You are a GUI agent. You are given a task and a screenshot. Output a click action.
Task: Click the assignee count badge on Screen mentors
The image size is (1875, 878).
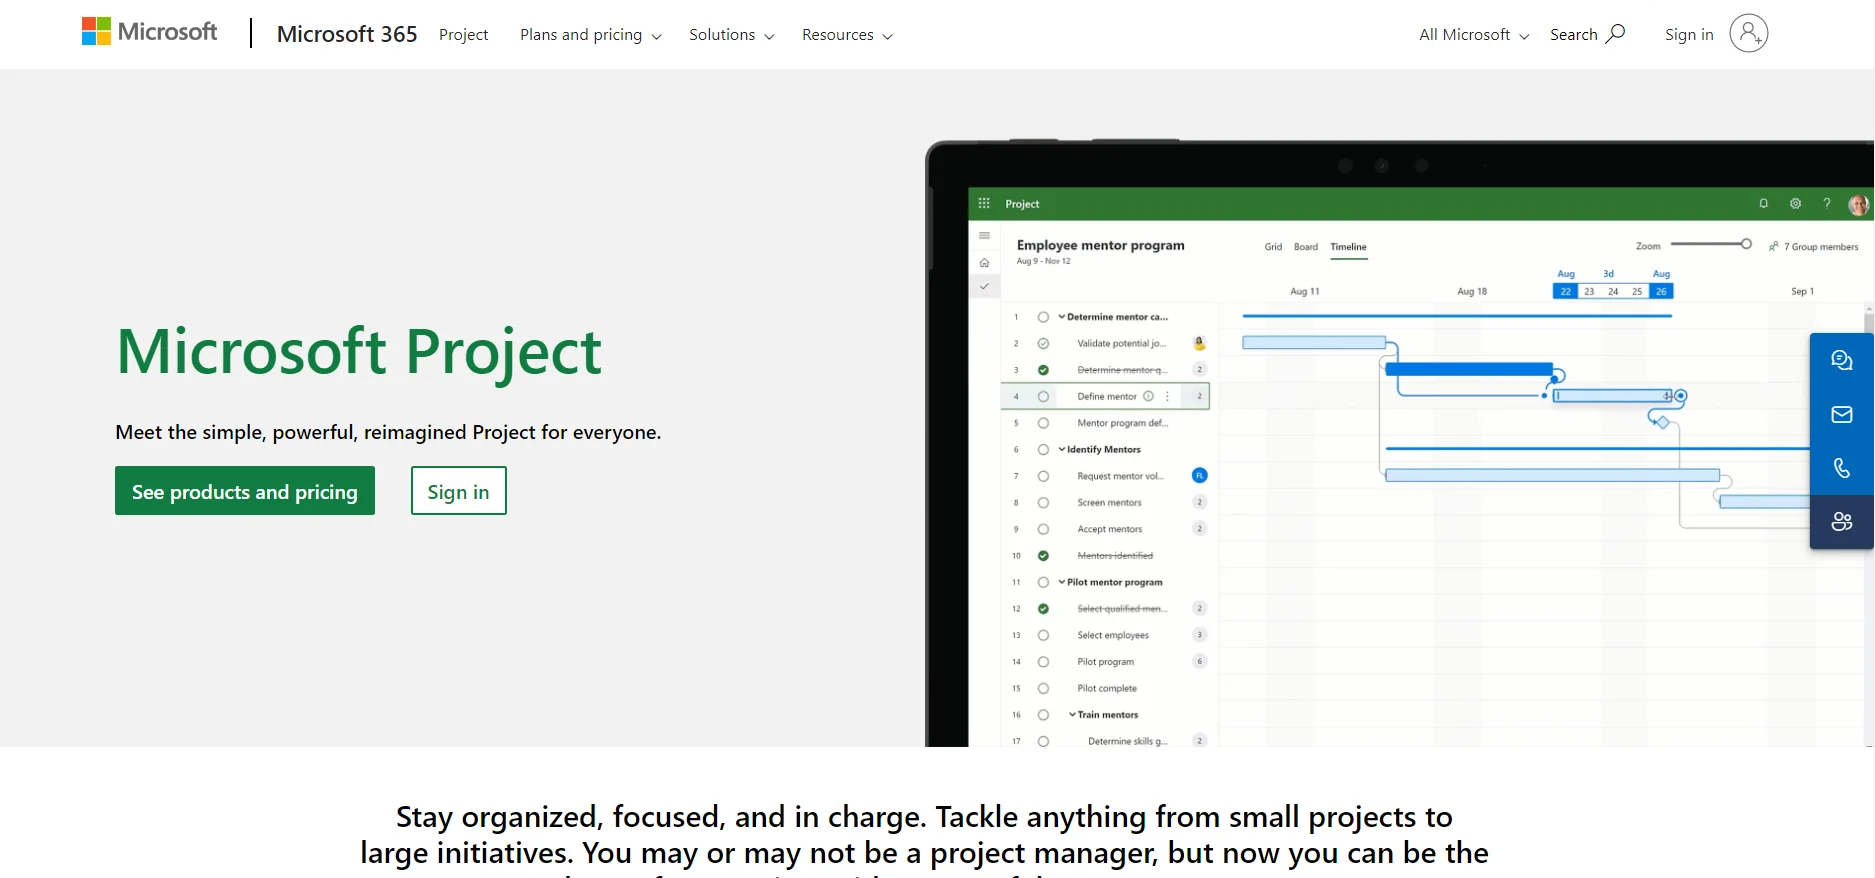tap(1200, 502)
